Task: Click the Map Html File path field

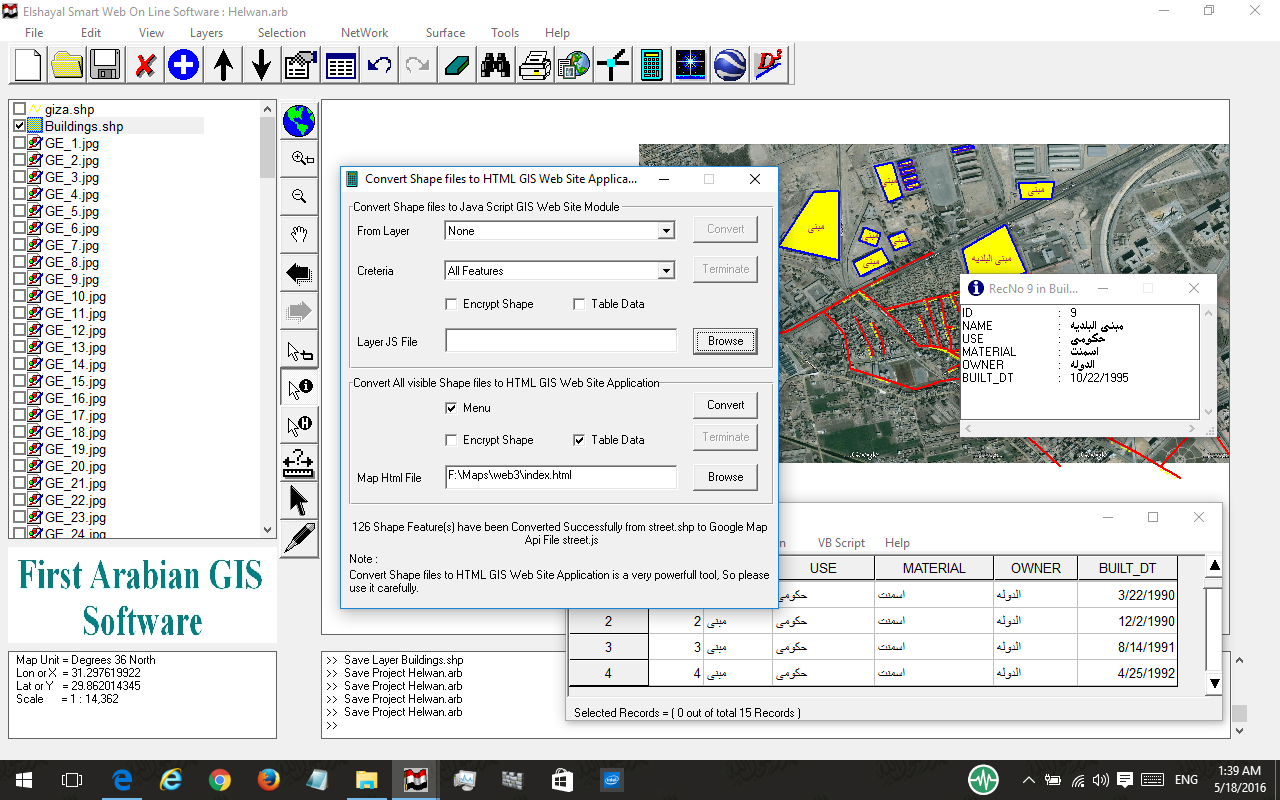Action: click(x=561, y=476)
